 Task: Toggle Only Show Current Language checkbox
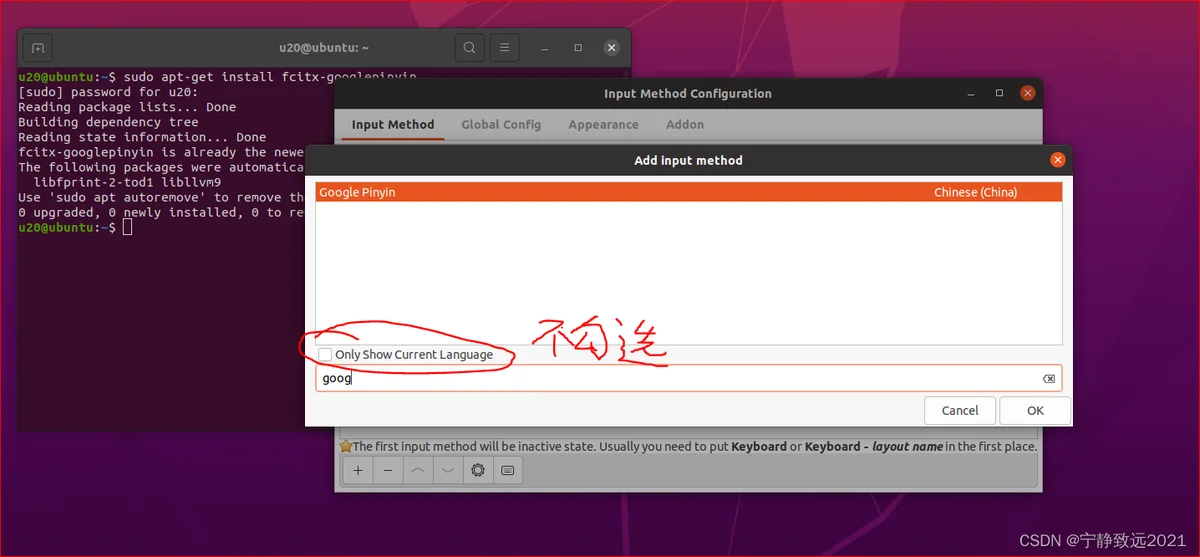coord(325,355)
